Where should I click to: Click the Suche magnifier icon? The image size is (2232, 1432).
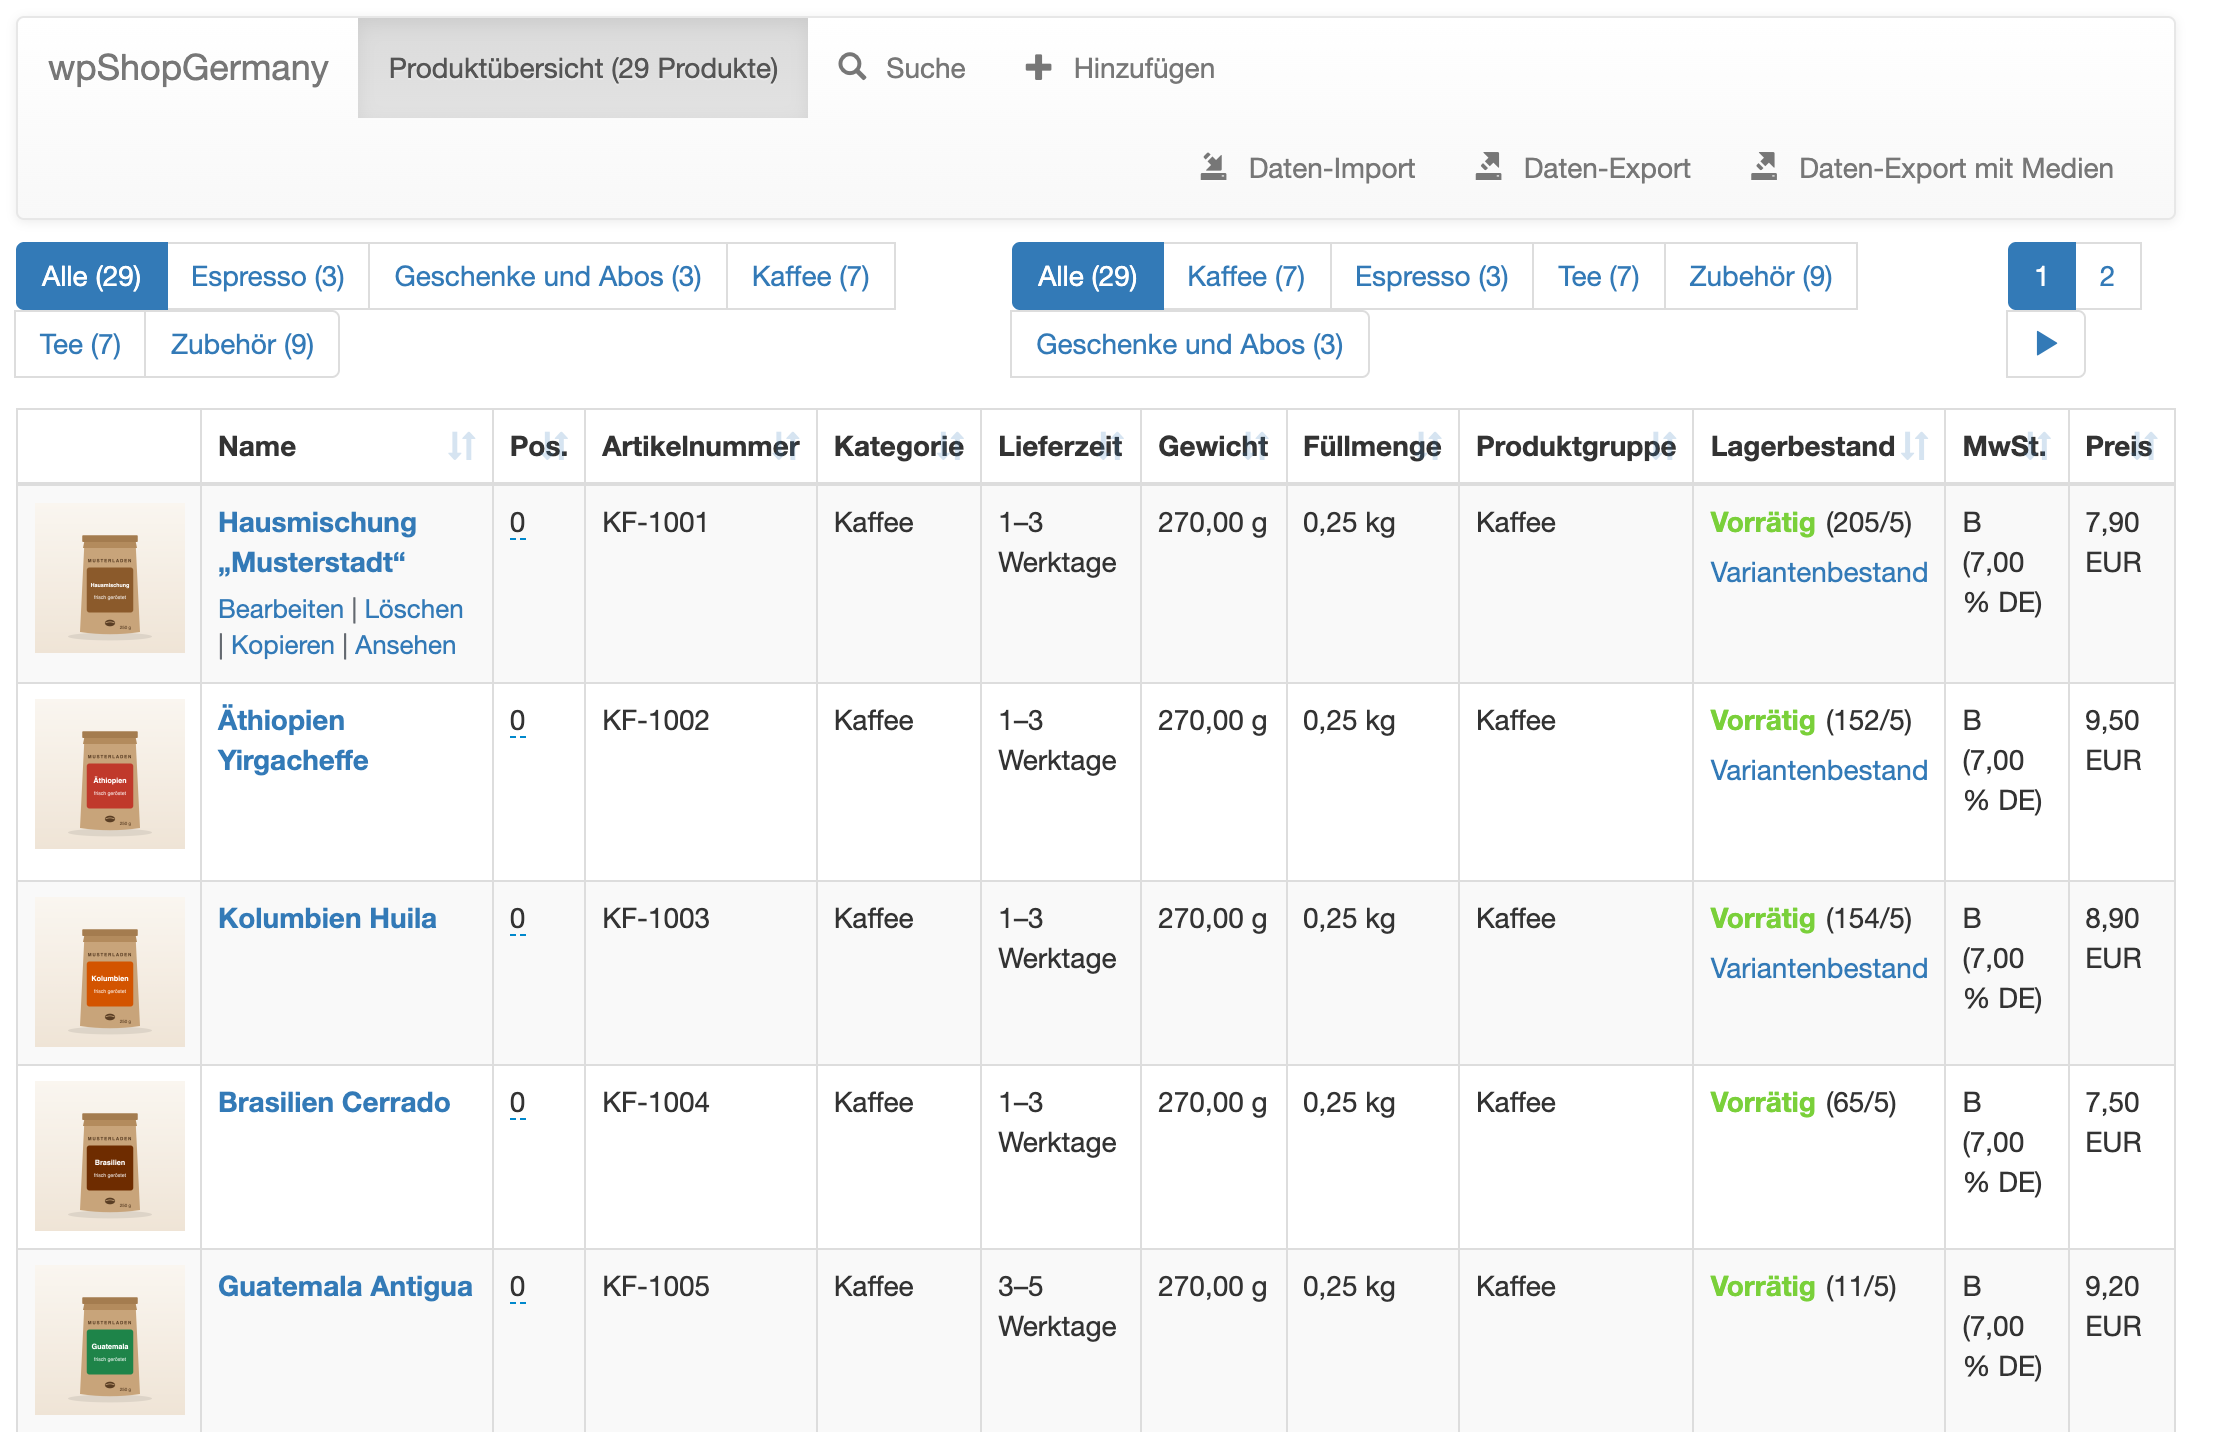click(x=852, y=67)
